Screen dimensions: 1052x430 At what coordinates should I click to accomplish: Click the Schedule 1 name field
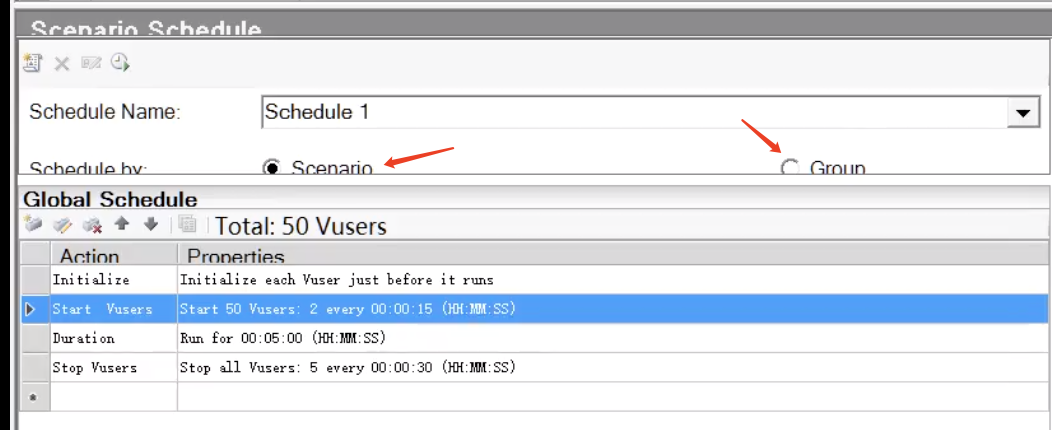coord(634,112)
